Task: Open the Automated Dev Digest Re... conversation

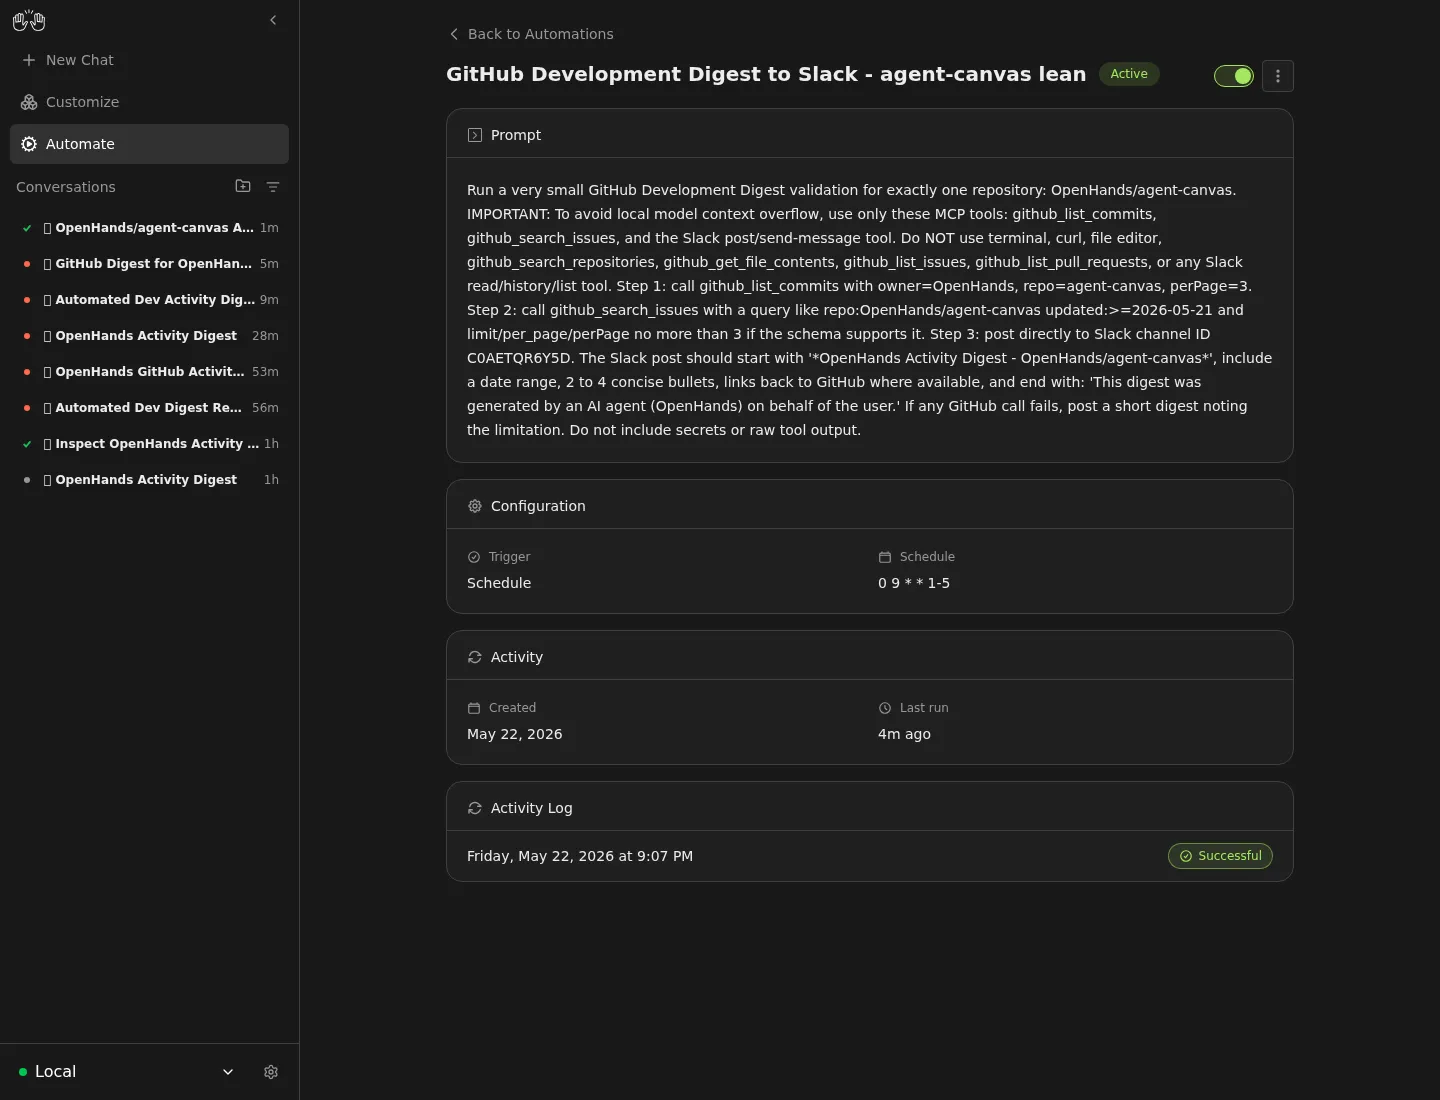Action: click(149, 408)
